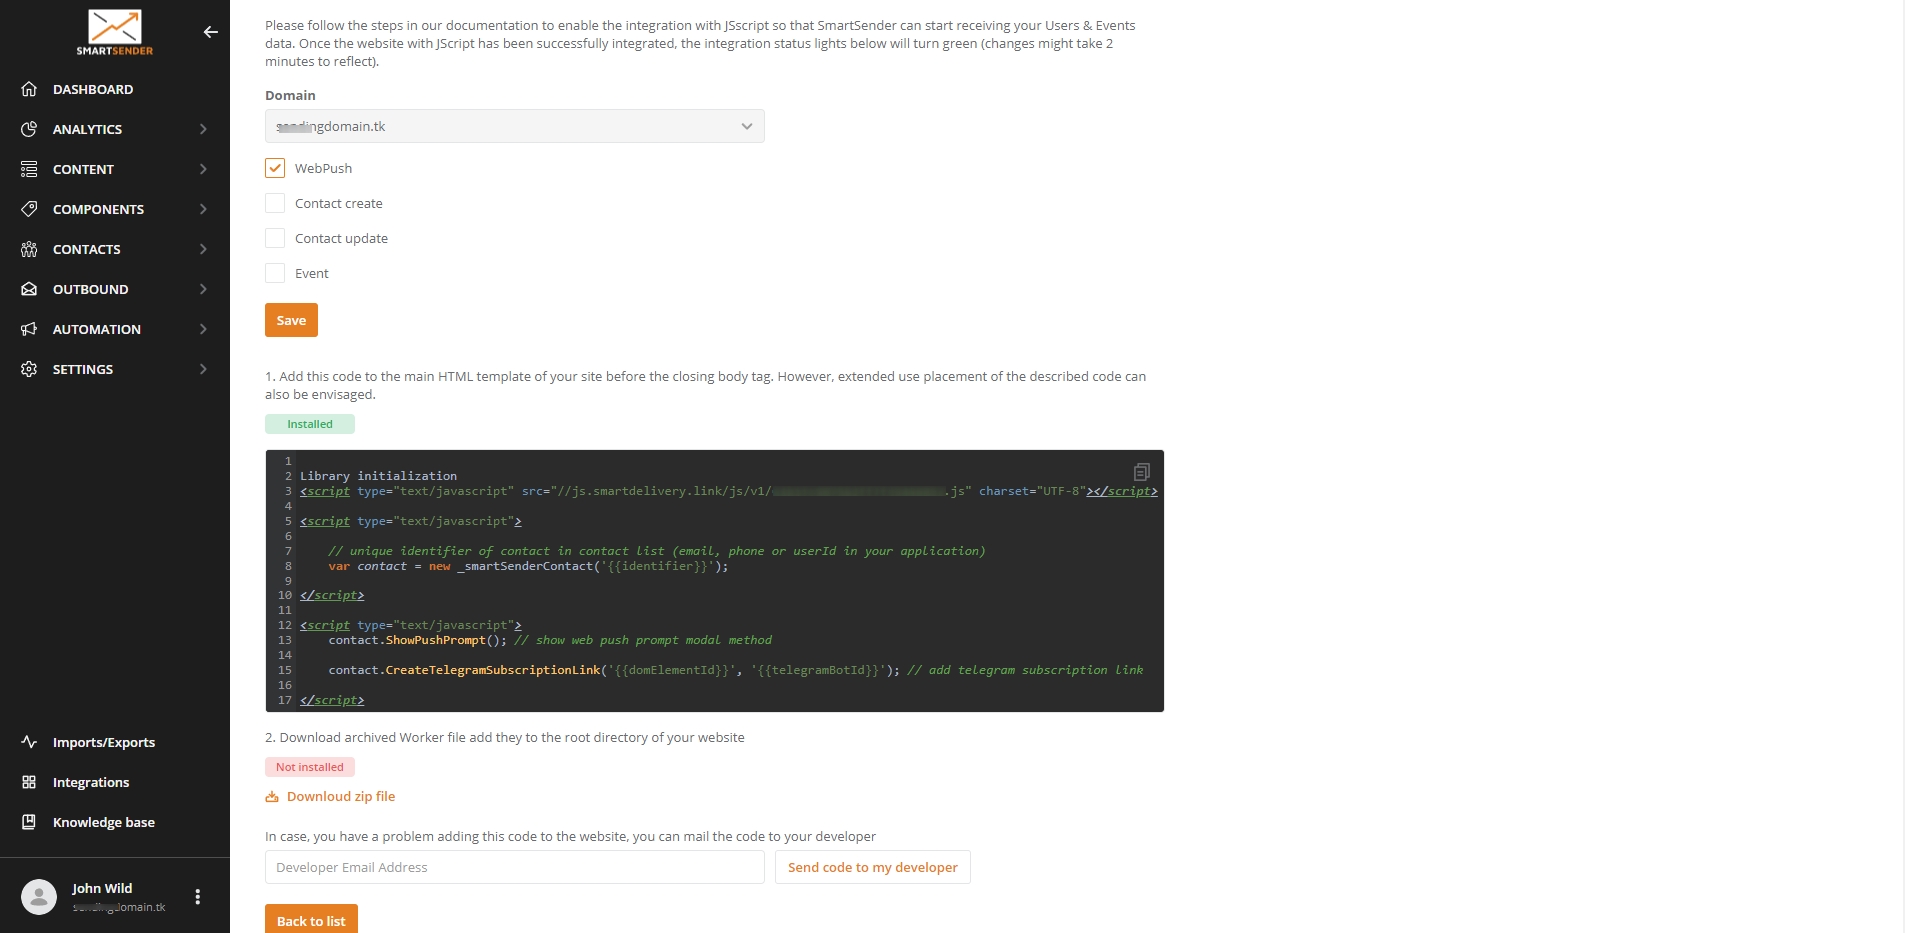Click the Contacts people icon

pyautogui.click(x=29, y=249)
